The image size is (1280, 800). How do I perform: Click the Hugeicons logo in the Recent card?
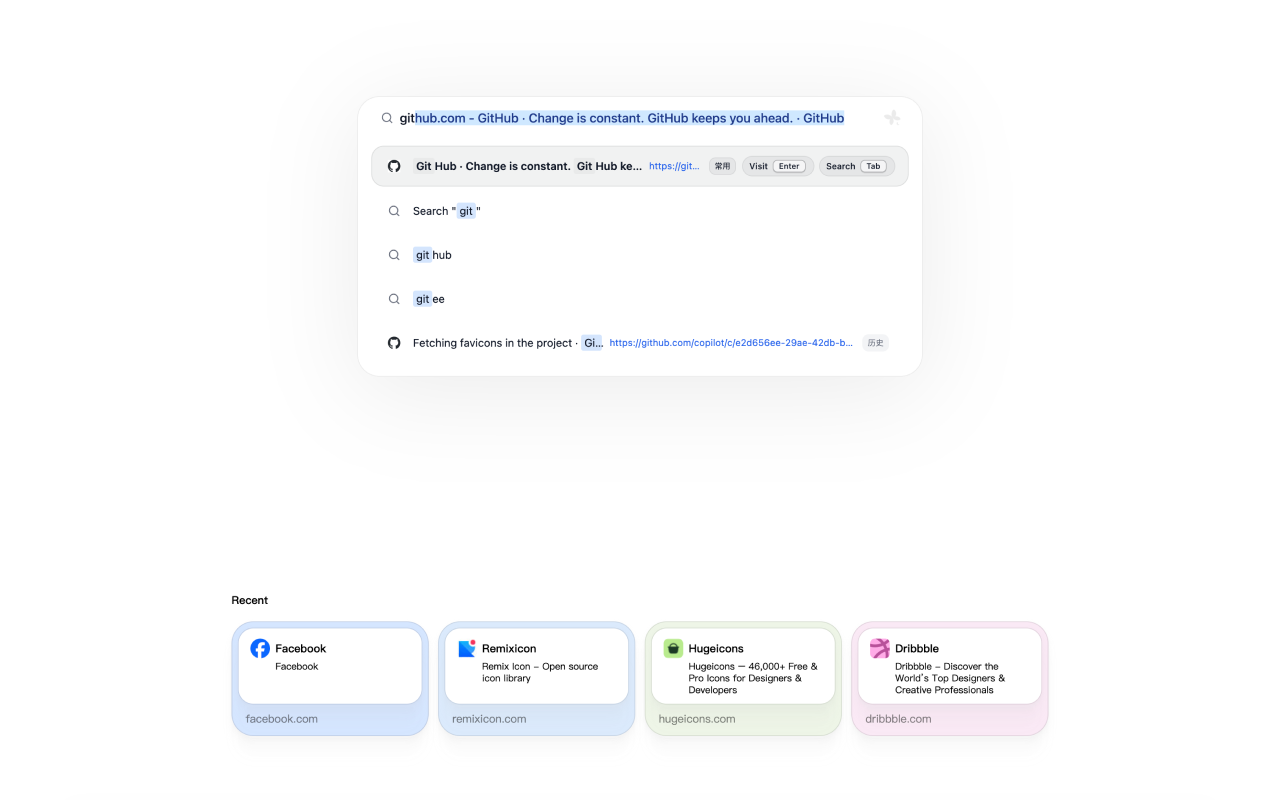click(673, 649)
